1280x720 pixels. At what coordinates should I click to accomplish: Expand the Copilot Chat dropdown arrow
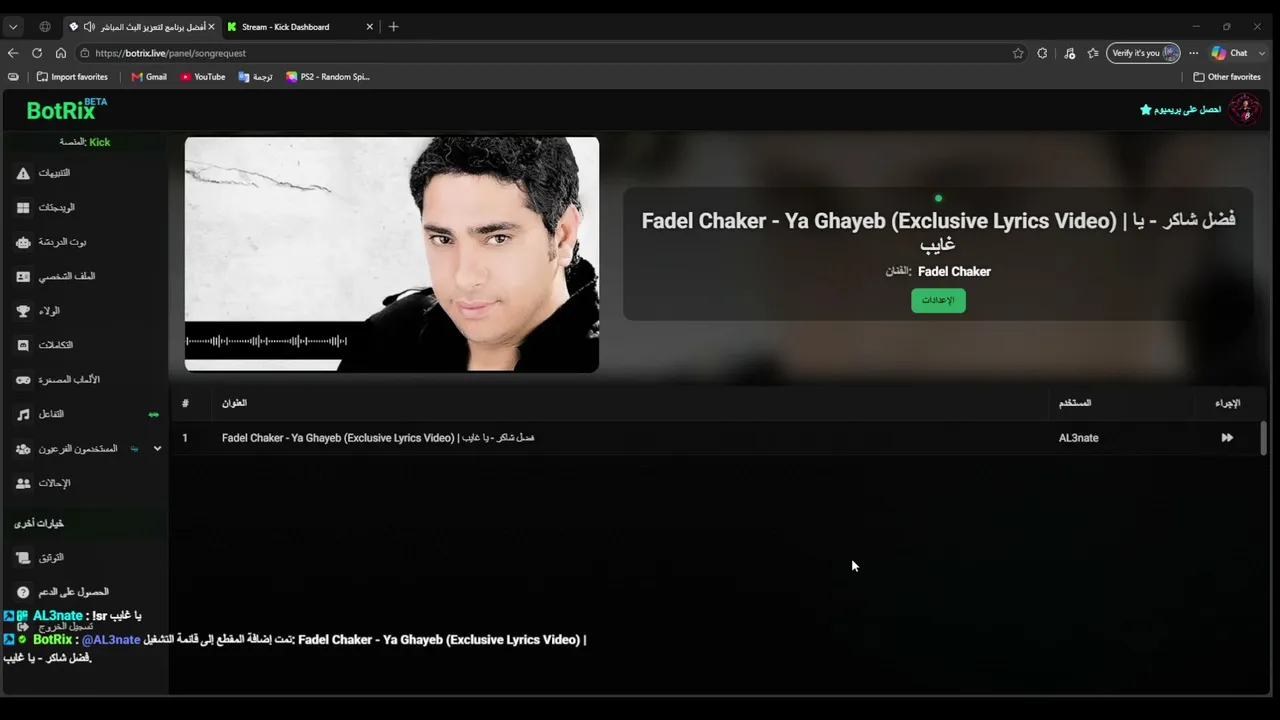pyautogui.click(x=1261, y=53)
